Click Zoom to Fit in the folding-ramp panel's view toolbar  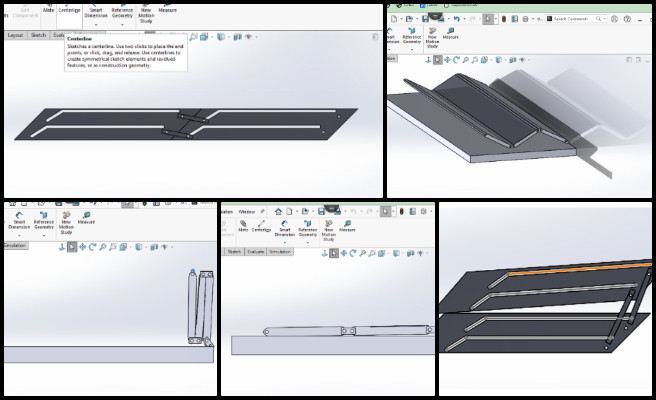click(x=466, y=60)
